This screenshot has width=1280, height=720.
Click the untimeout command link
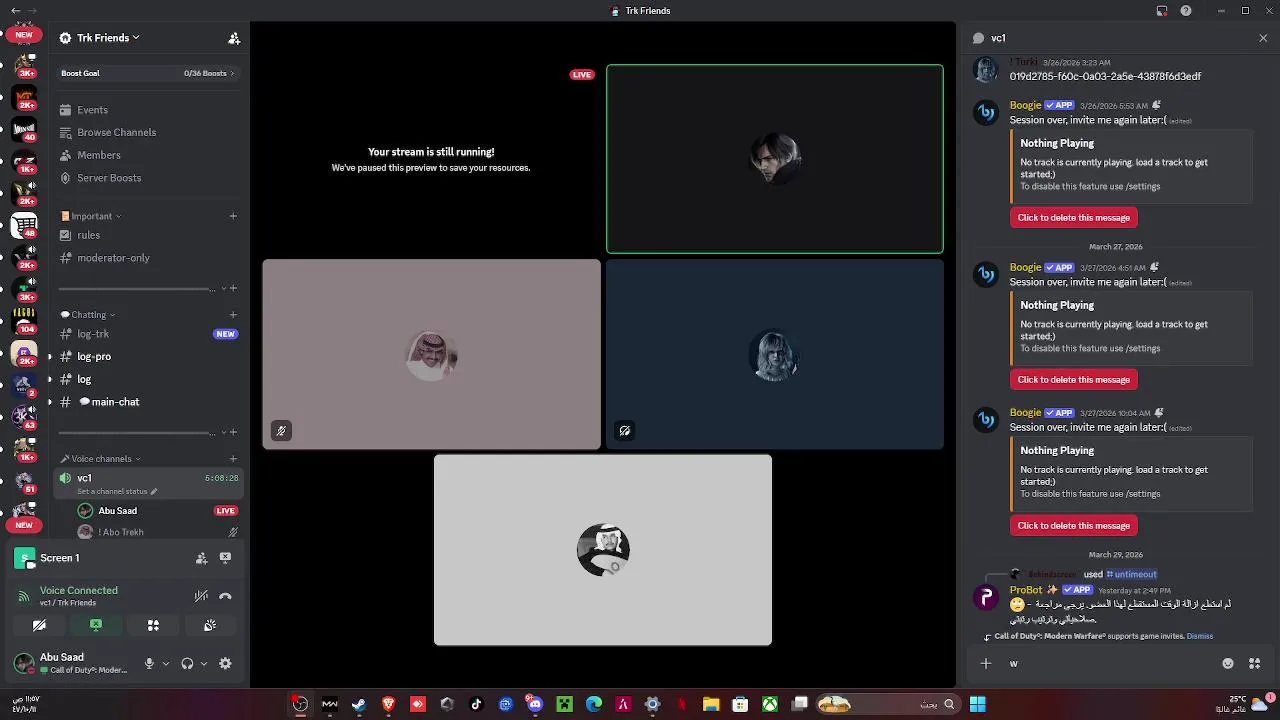coord(1131,574)
